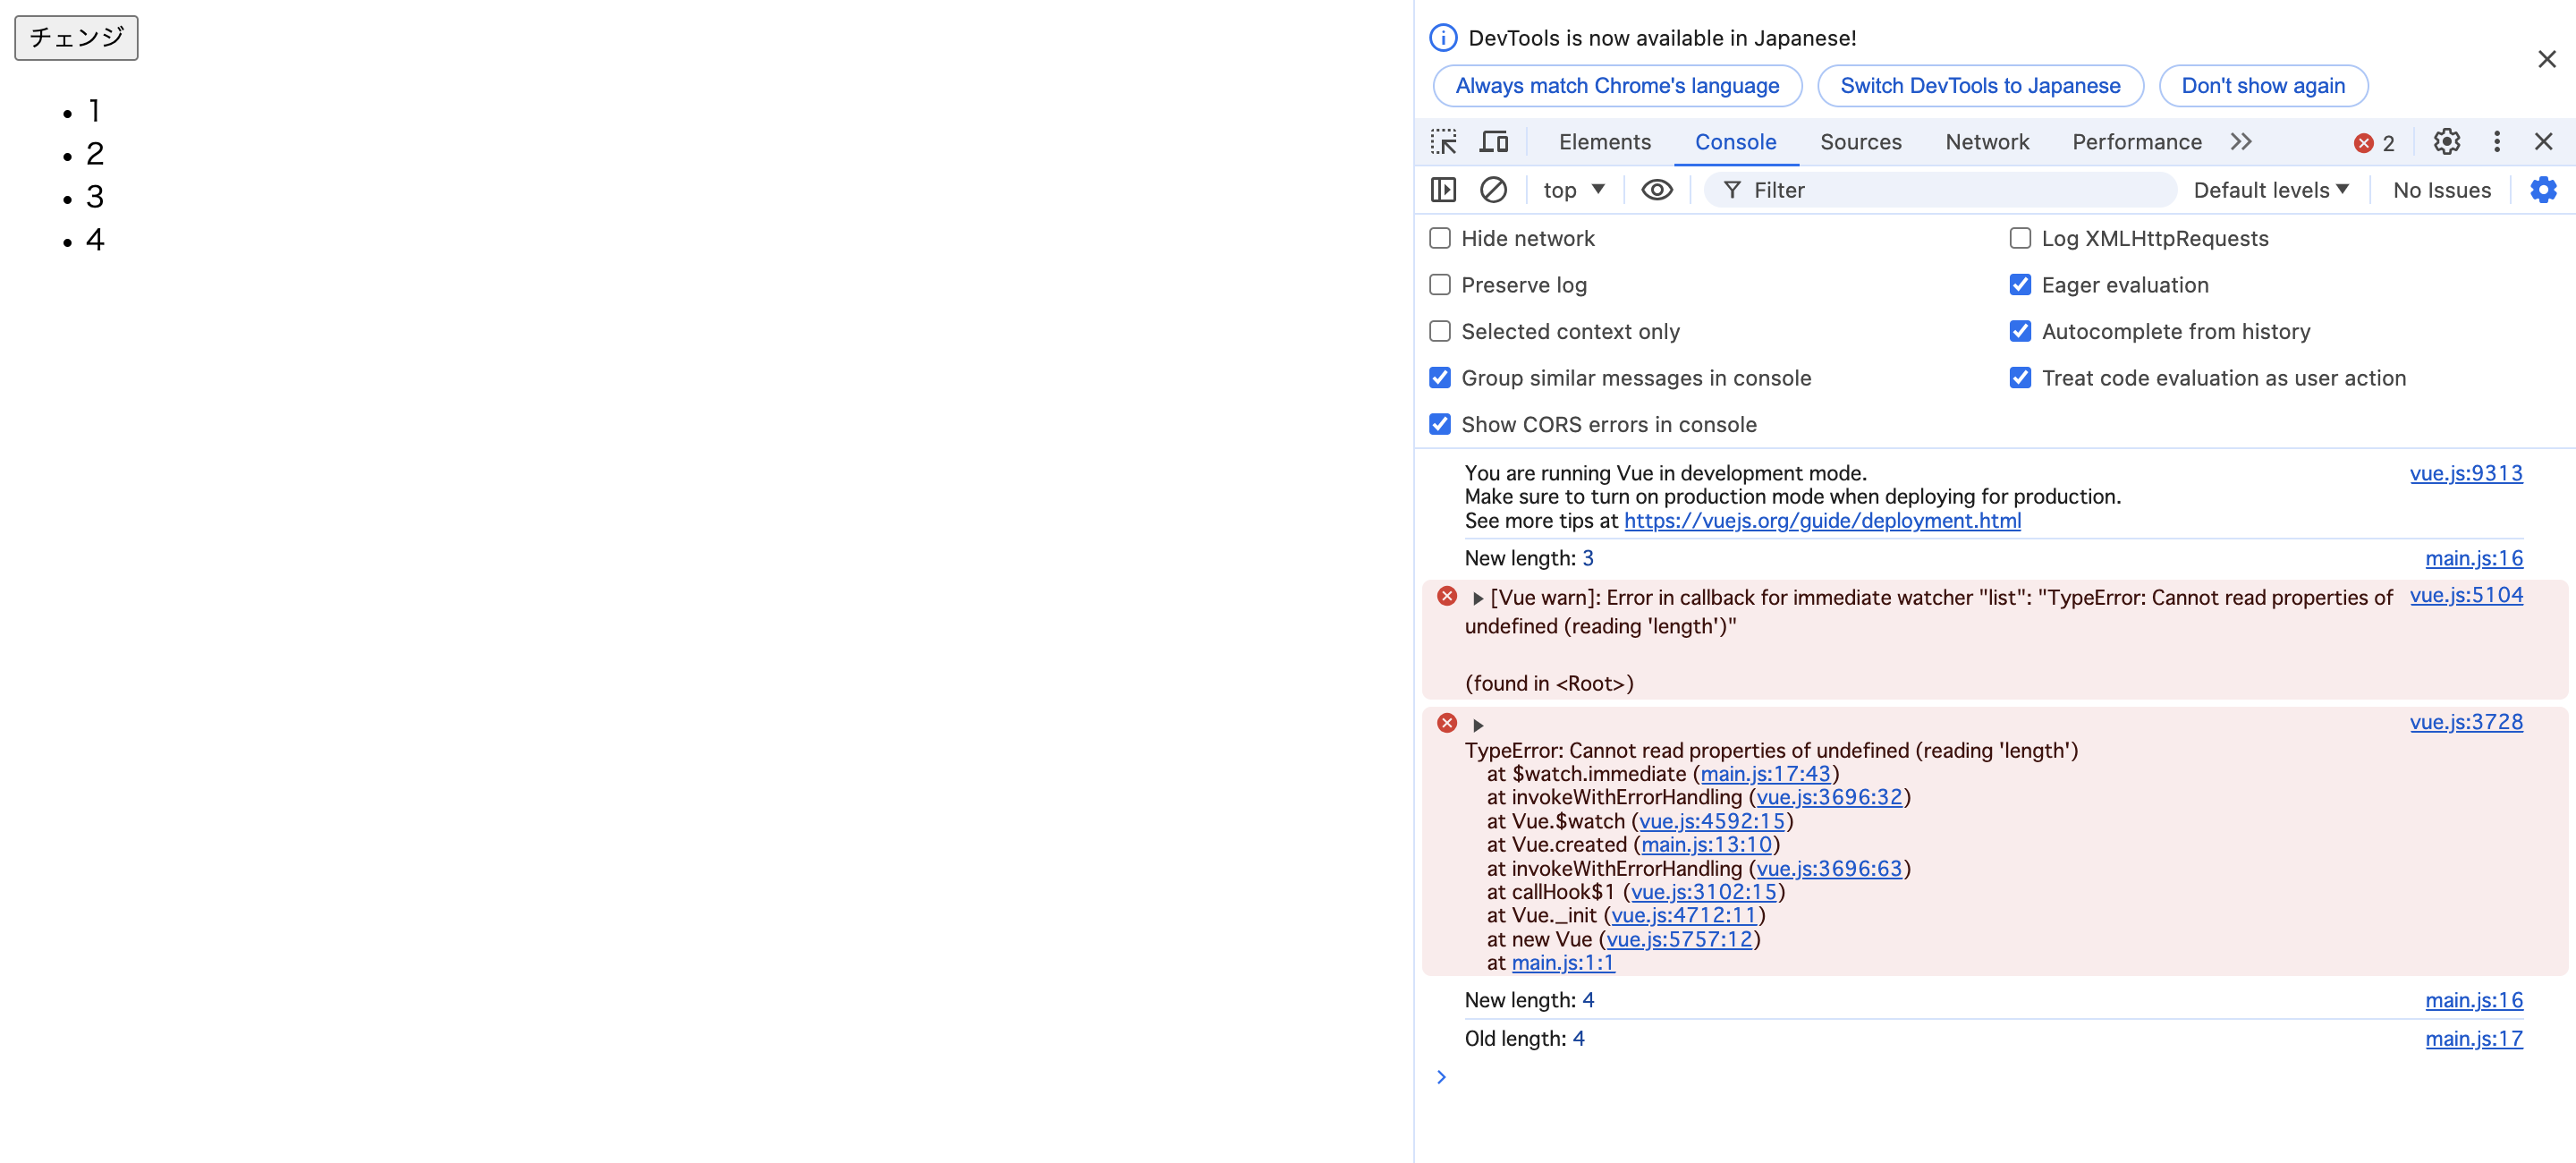Open DevTools settings gear icon
Screen dimensions: 2576x1163
pos(2446,142)
